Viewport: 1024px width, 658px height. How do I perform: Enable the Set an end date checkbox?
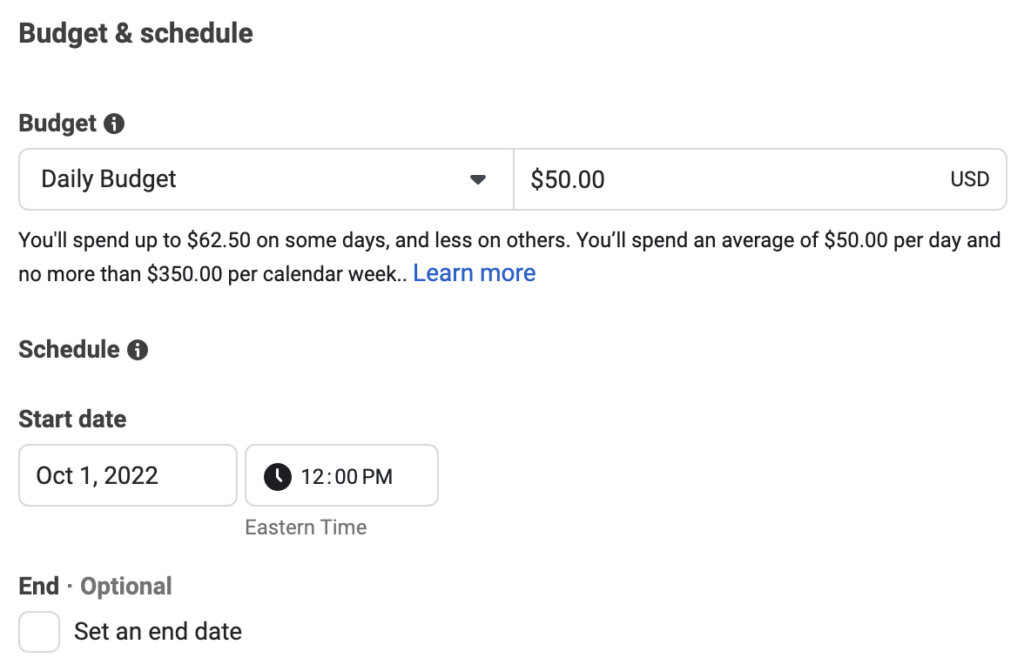pyautogui.click(x=37, y=631)
